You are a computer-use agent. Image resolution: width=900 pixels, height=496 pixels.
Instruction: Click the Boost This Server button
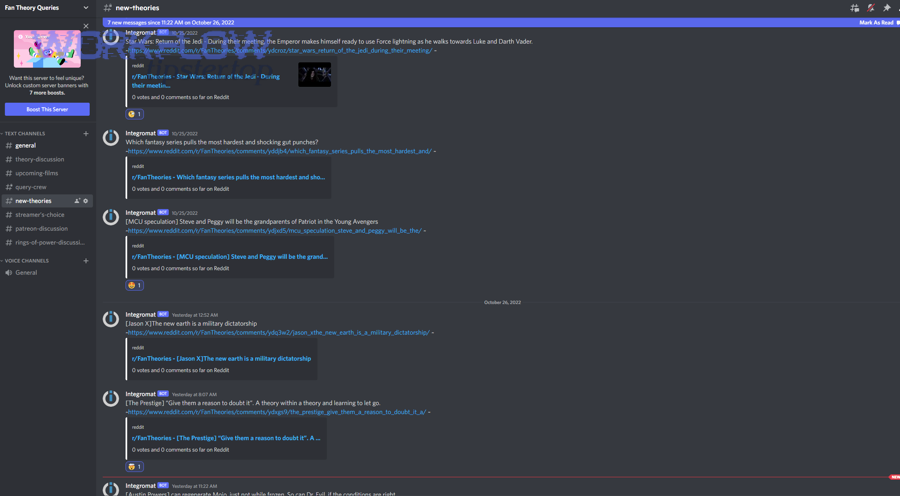[x=47, y=109]
